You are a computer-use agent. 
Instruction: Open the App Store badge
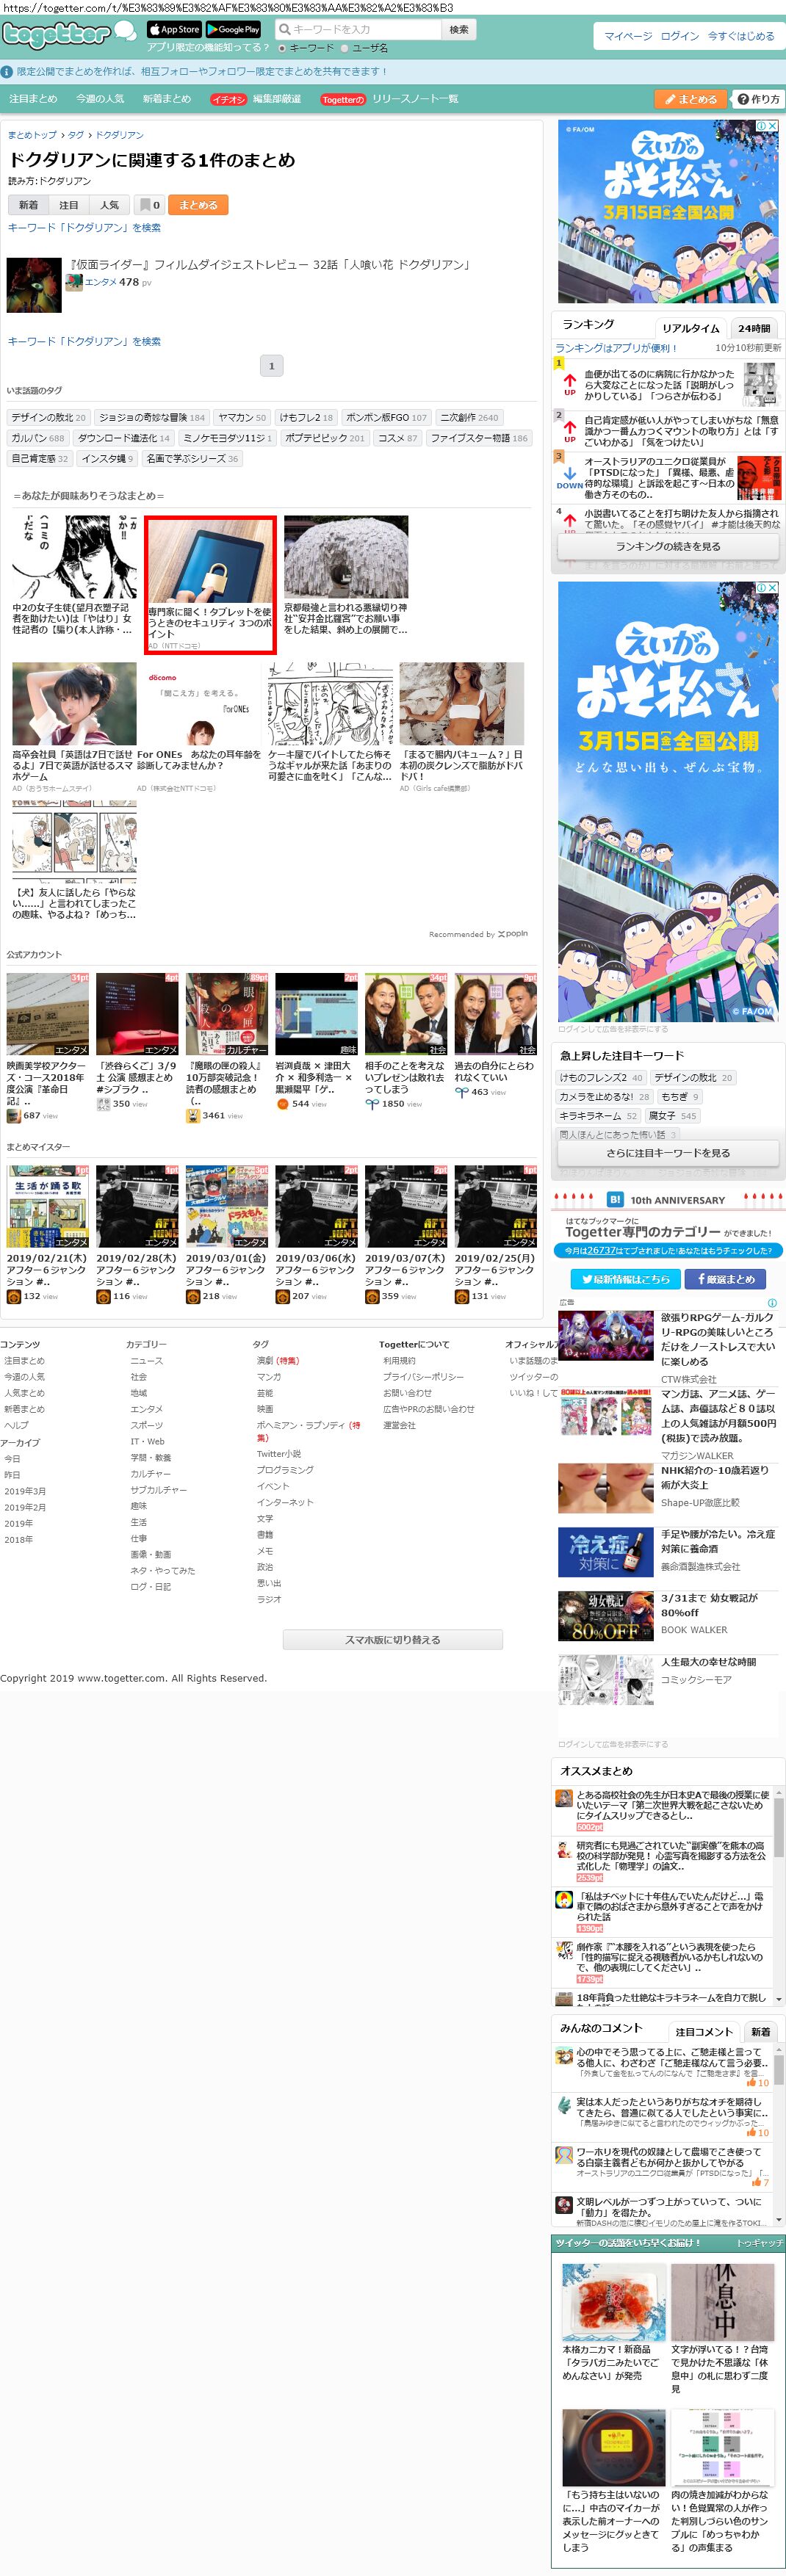(175, 29)
